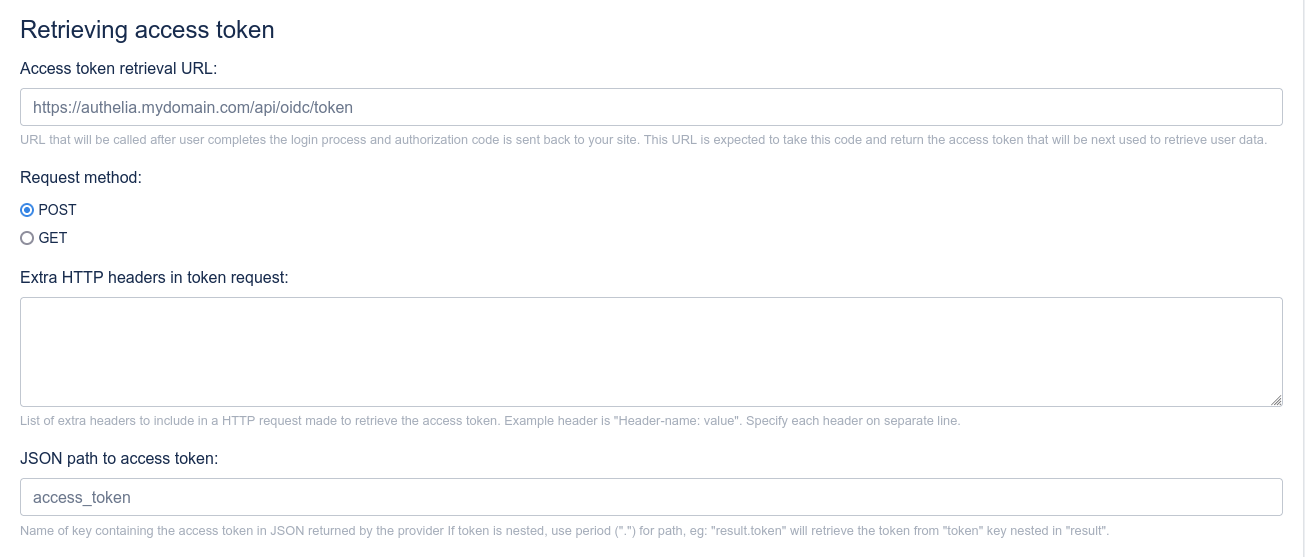This screenshot has height=557, width=1305.
Task: Select the POST request method radio button
Action: [27, 210]
